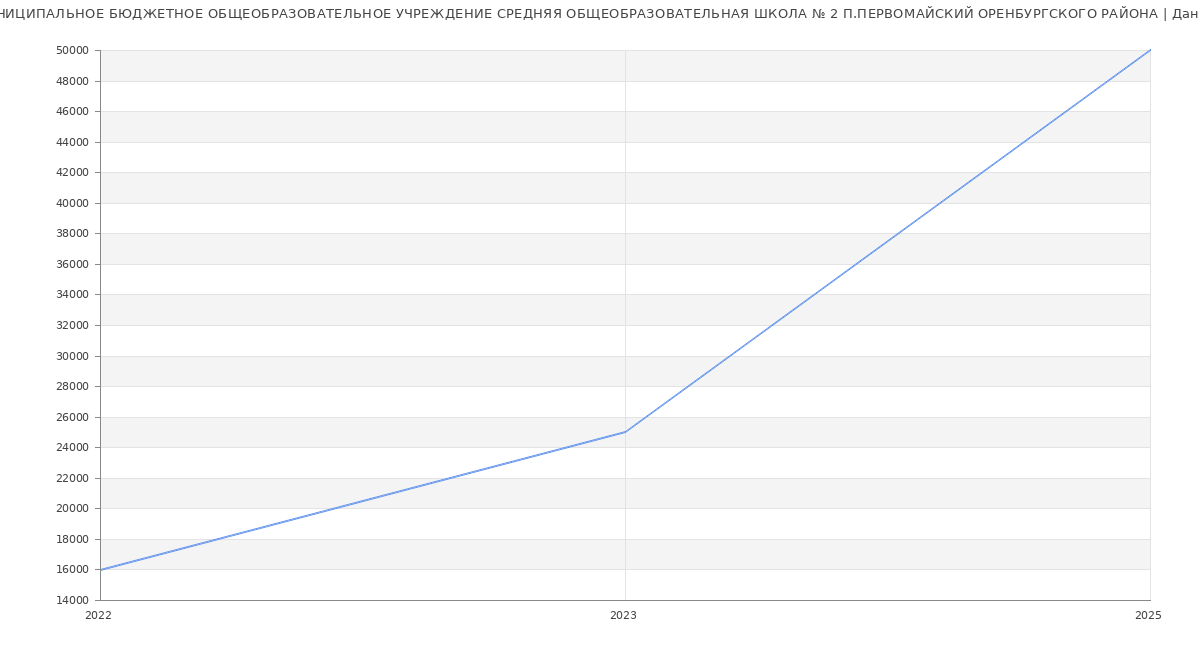Click the 2023 x-axis label
Image resolution: width=1200 pixels, height=650 pixels.
[x=623, y=616]
